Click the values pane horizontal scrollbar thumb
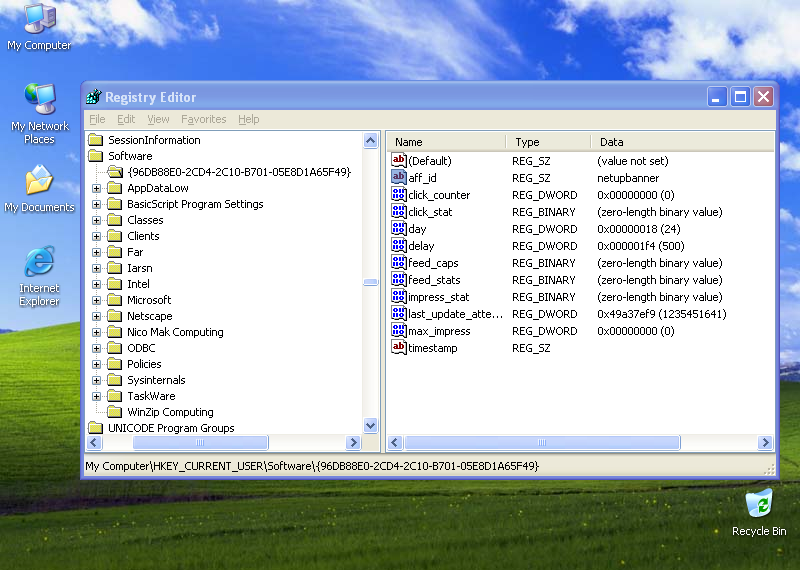 [541, 443]
